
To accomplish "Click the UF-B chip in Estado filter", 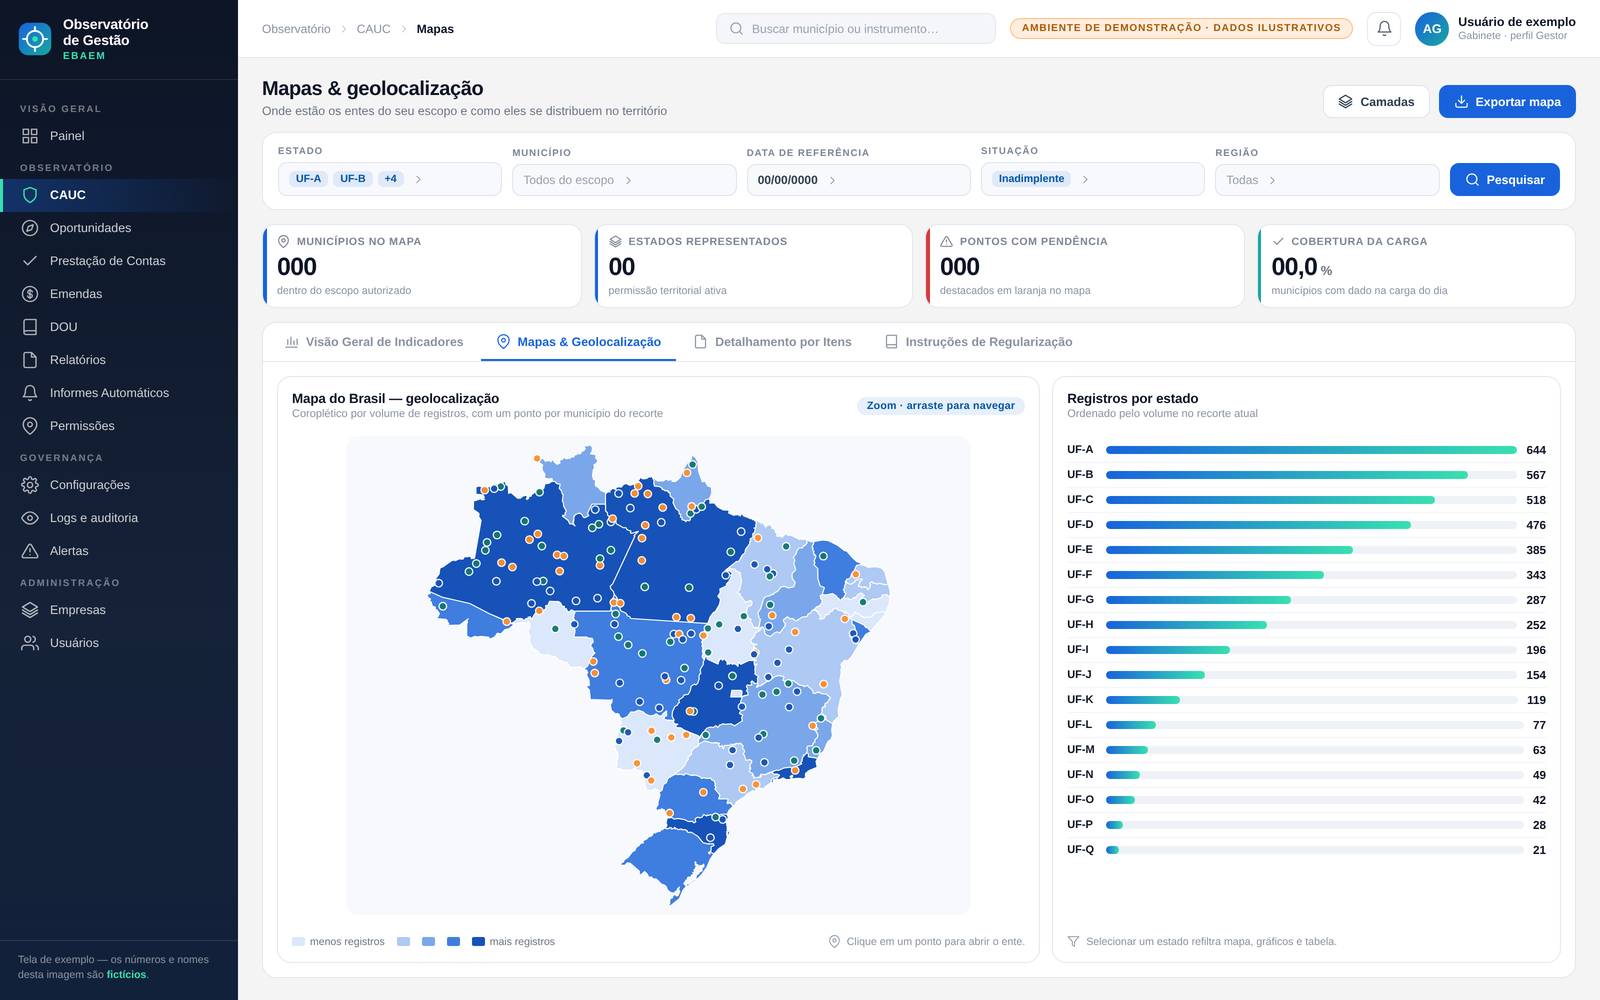I will coord(353,179).
